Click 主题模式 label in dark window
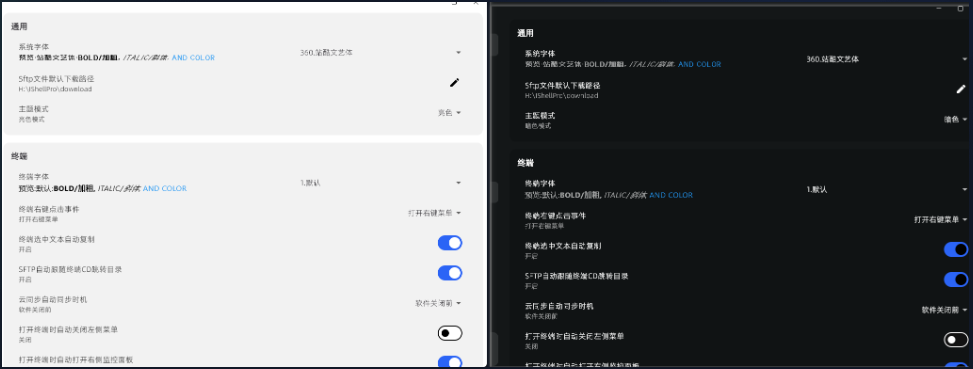973x369 pixels. 540,116
